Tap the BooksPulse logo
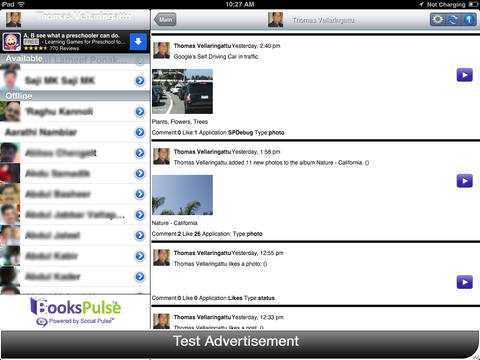The image size is (480, 360). coord(76,307)
